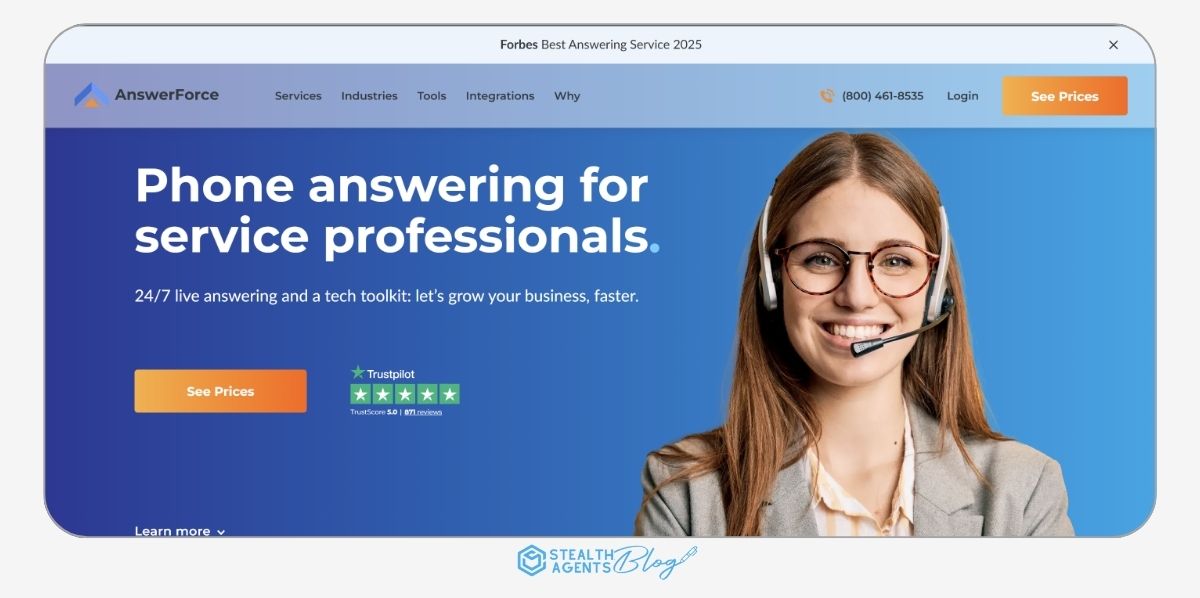The width and height of the screenshot is (1200, 598).
Task: Open the Services navigation menu
Action: (x=298, y=96)
